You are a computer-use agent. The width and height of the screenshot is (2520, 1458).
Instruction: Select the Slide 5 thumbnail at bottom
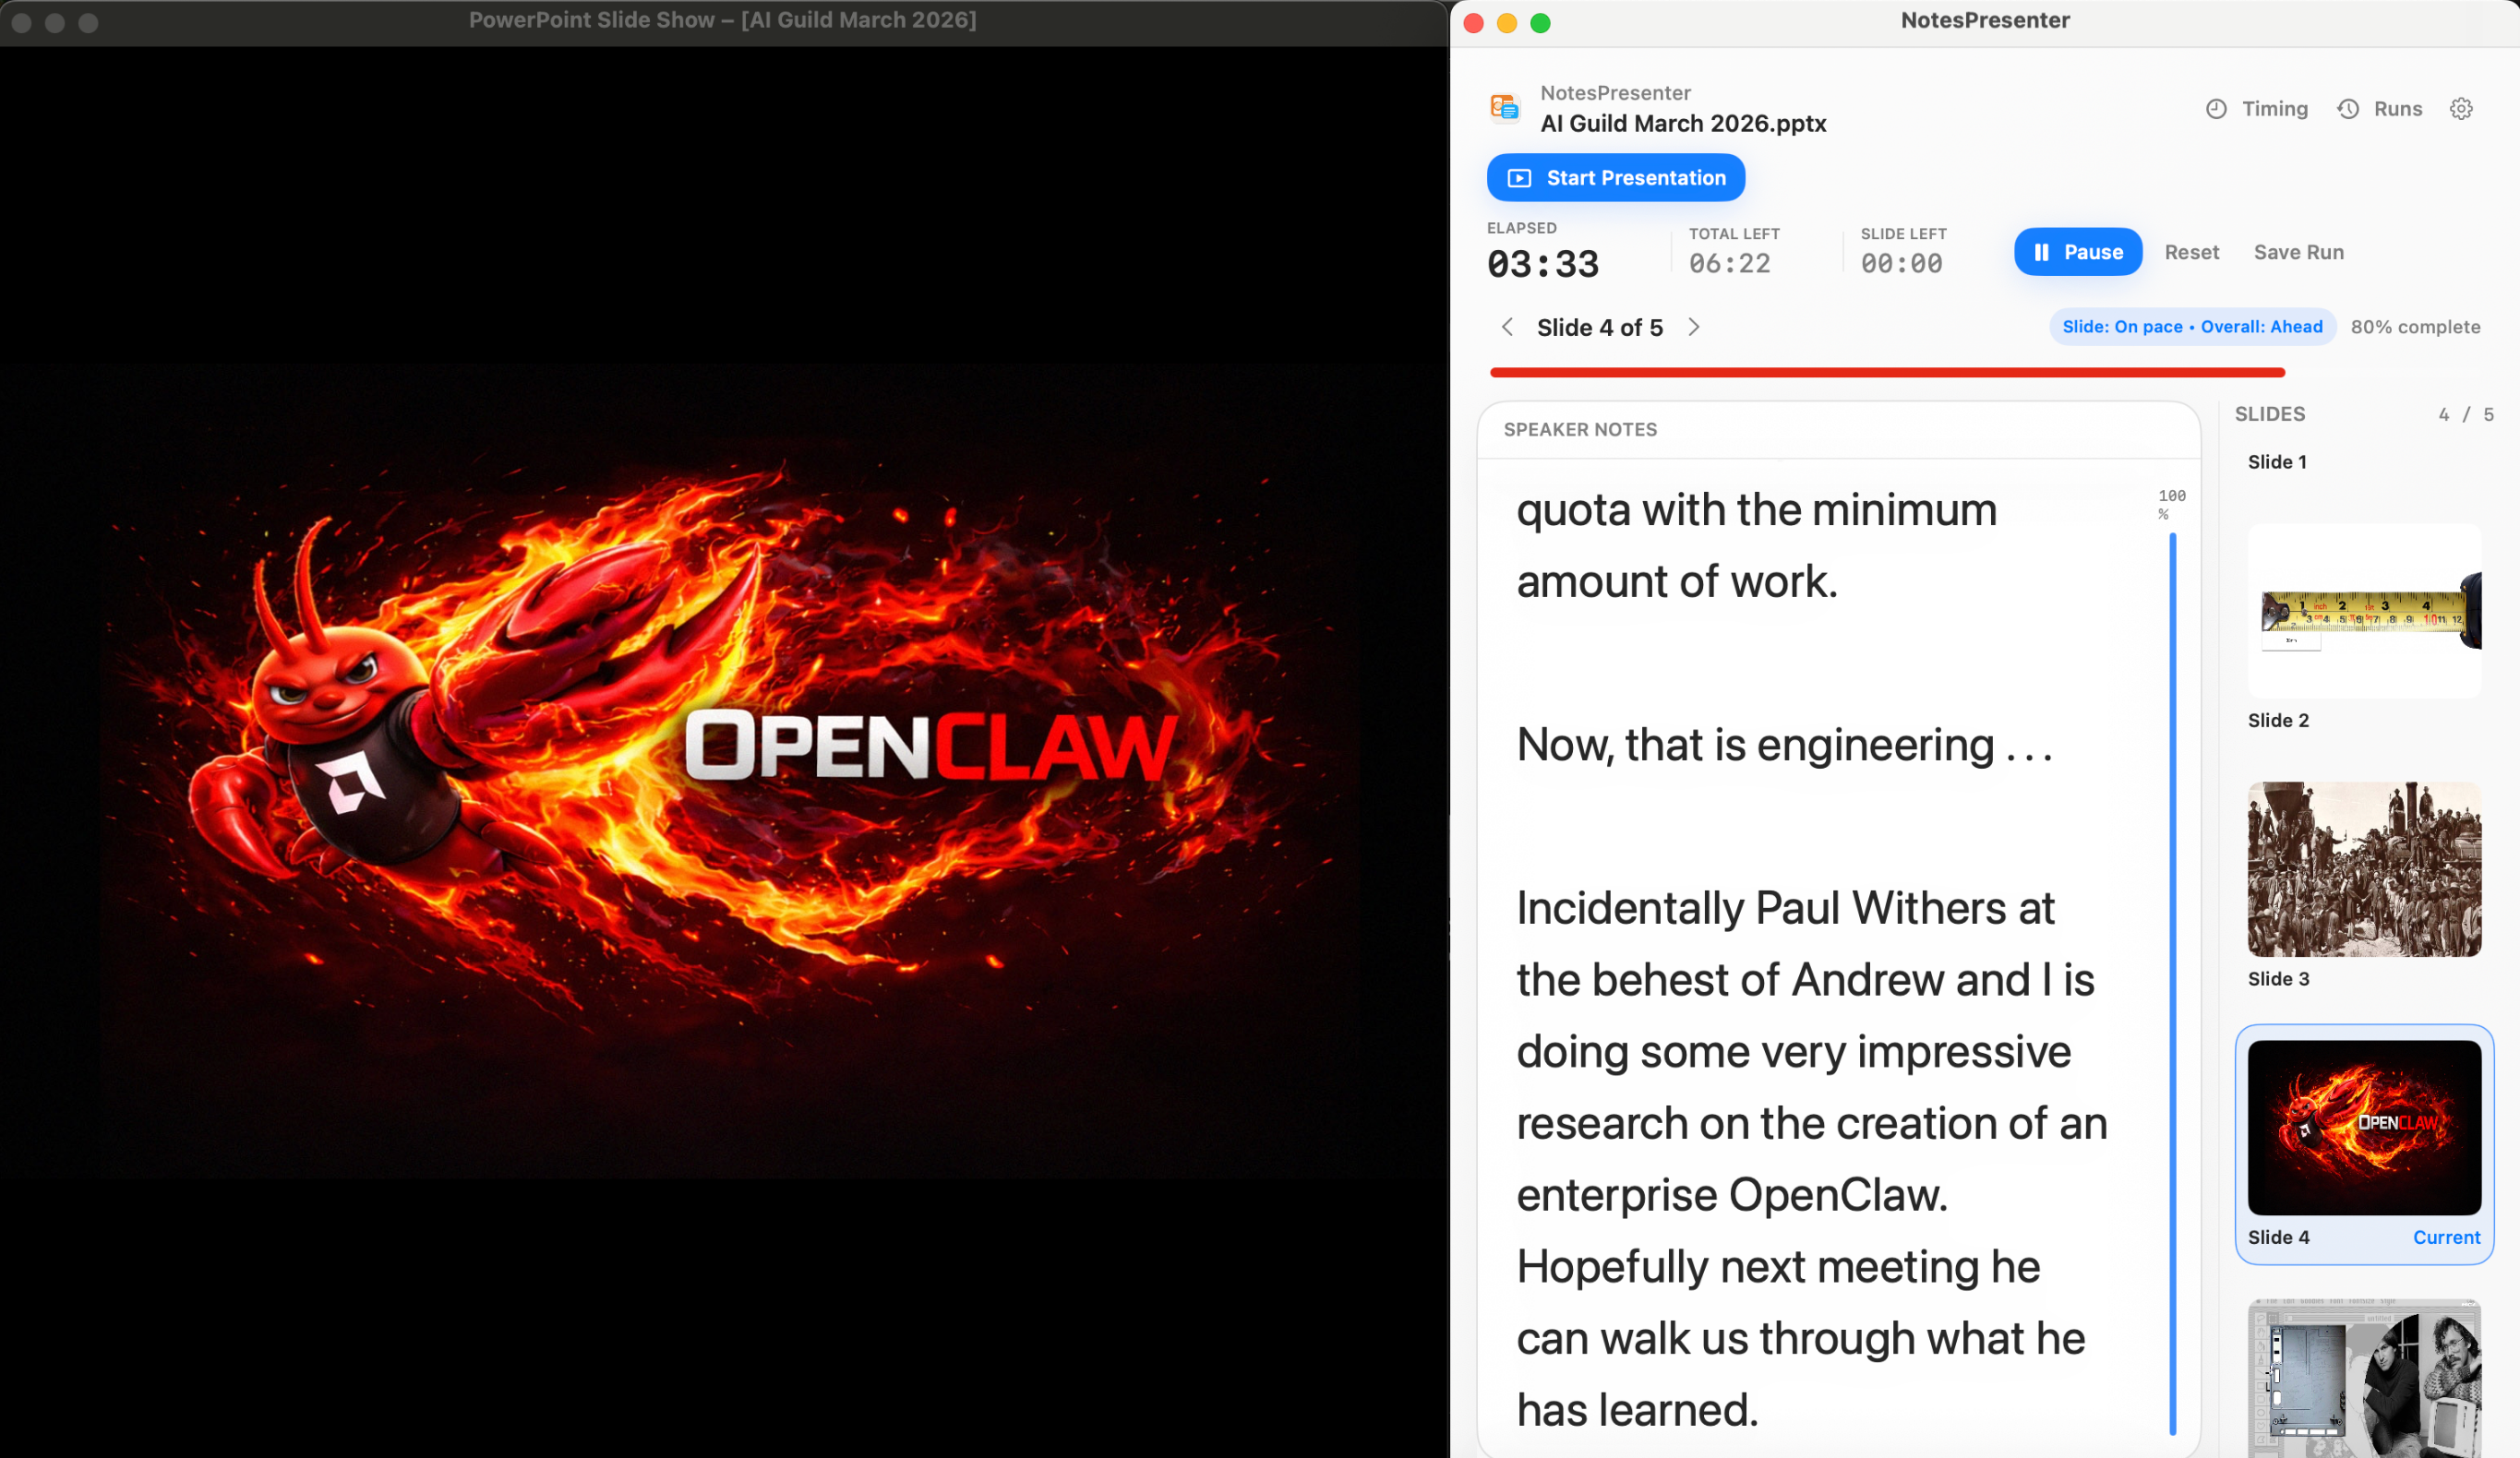click(2364, 1378)
